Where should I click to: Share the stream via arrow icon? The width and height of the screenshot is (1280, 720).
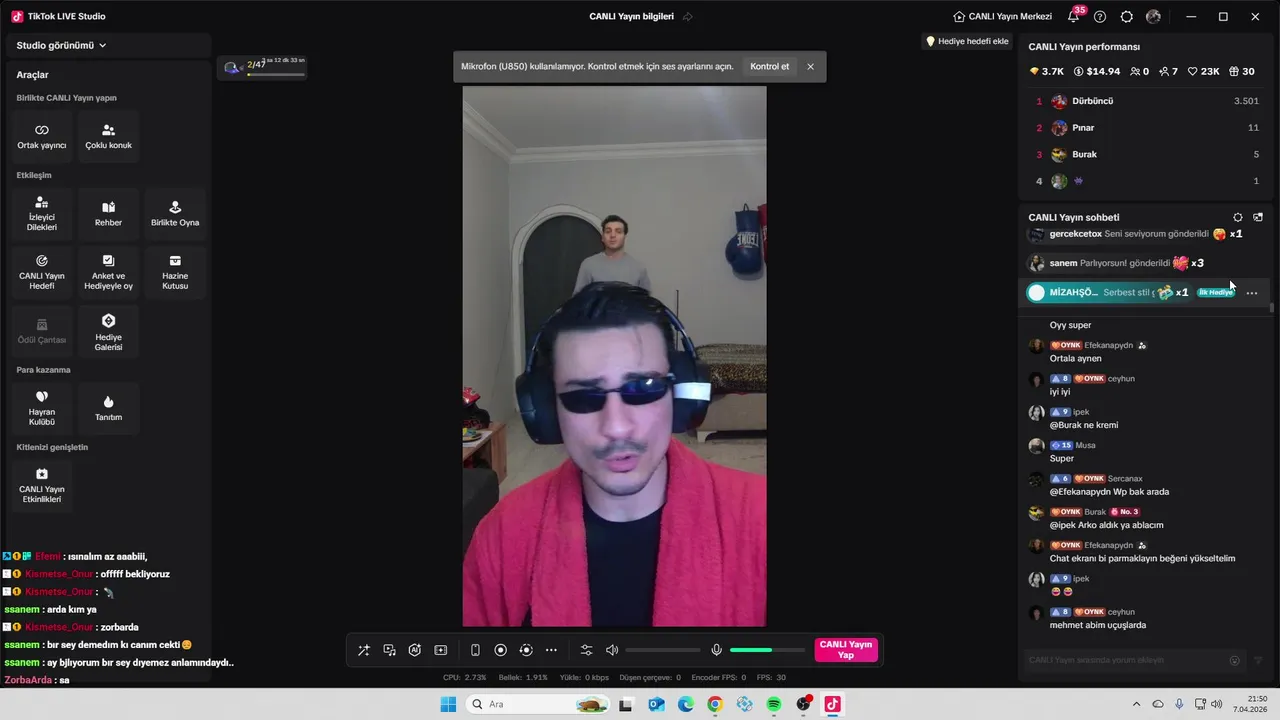tap(688, 17)
